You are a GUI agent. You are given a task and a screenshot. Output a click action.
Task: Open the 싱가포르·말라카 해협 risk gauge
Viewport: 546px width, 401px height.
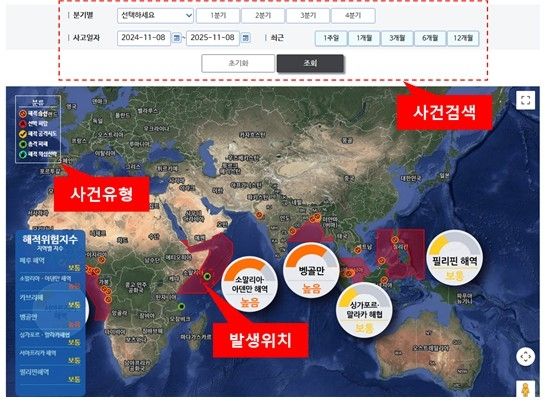point(365,310)
